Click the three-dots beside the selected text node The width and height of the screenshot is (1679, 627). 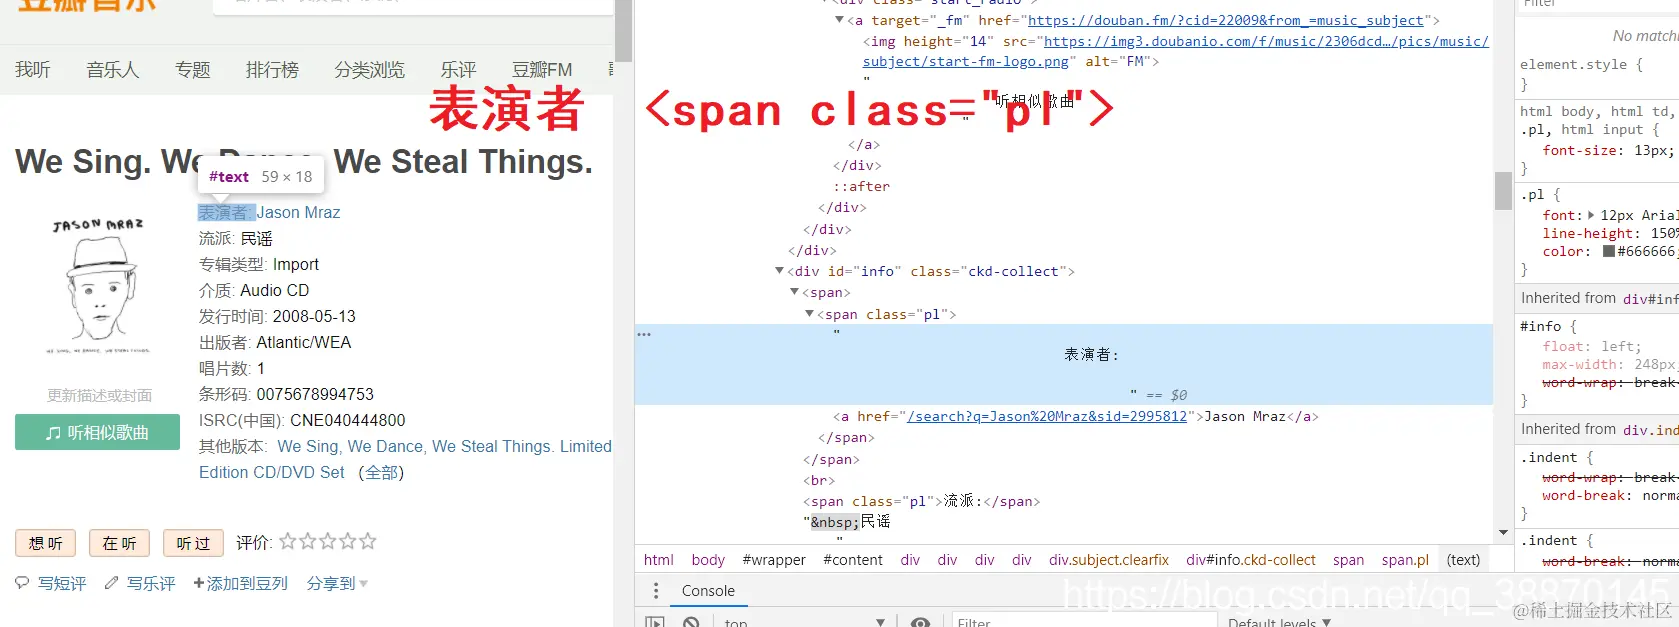pos(644,334)
